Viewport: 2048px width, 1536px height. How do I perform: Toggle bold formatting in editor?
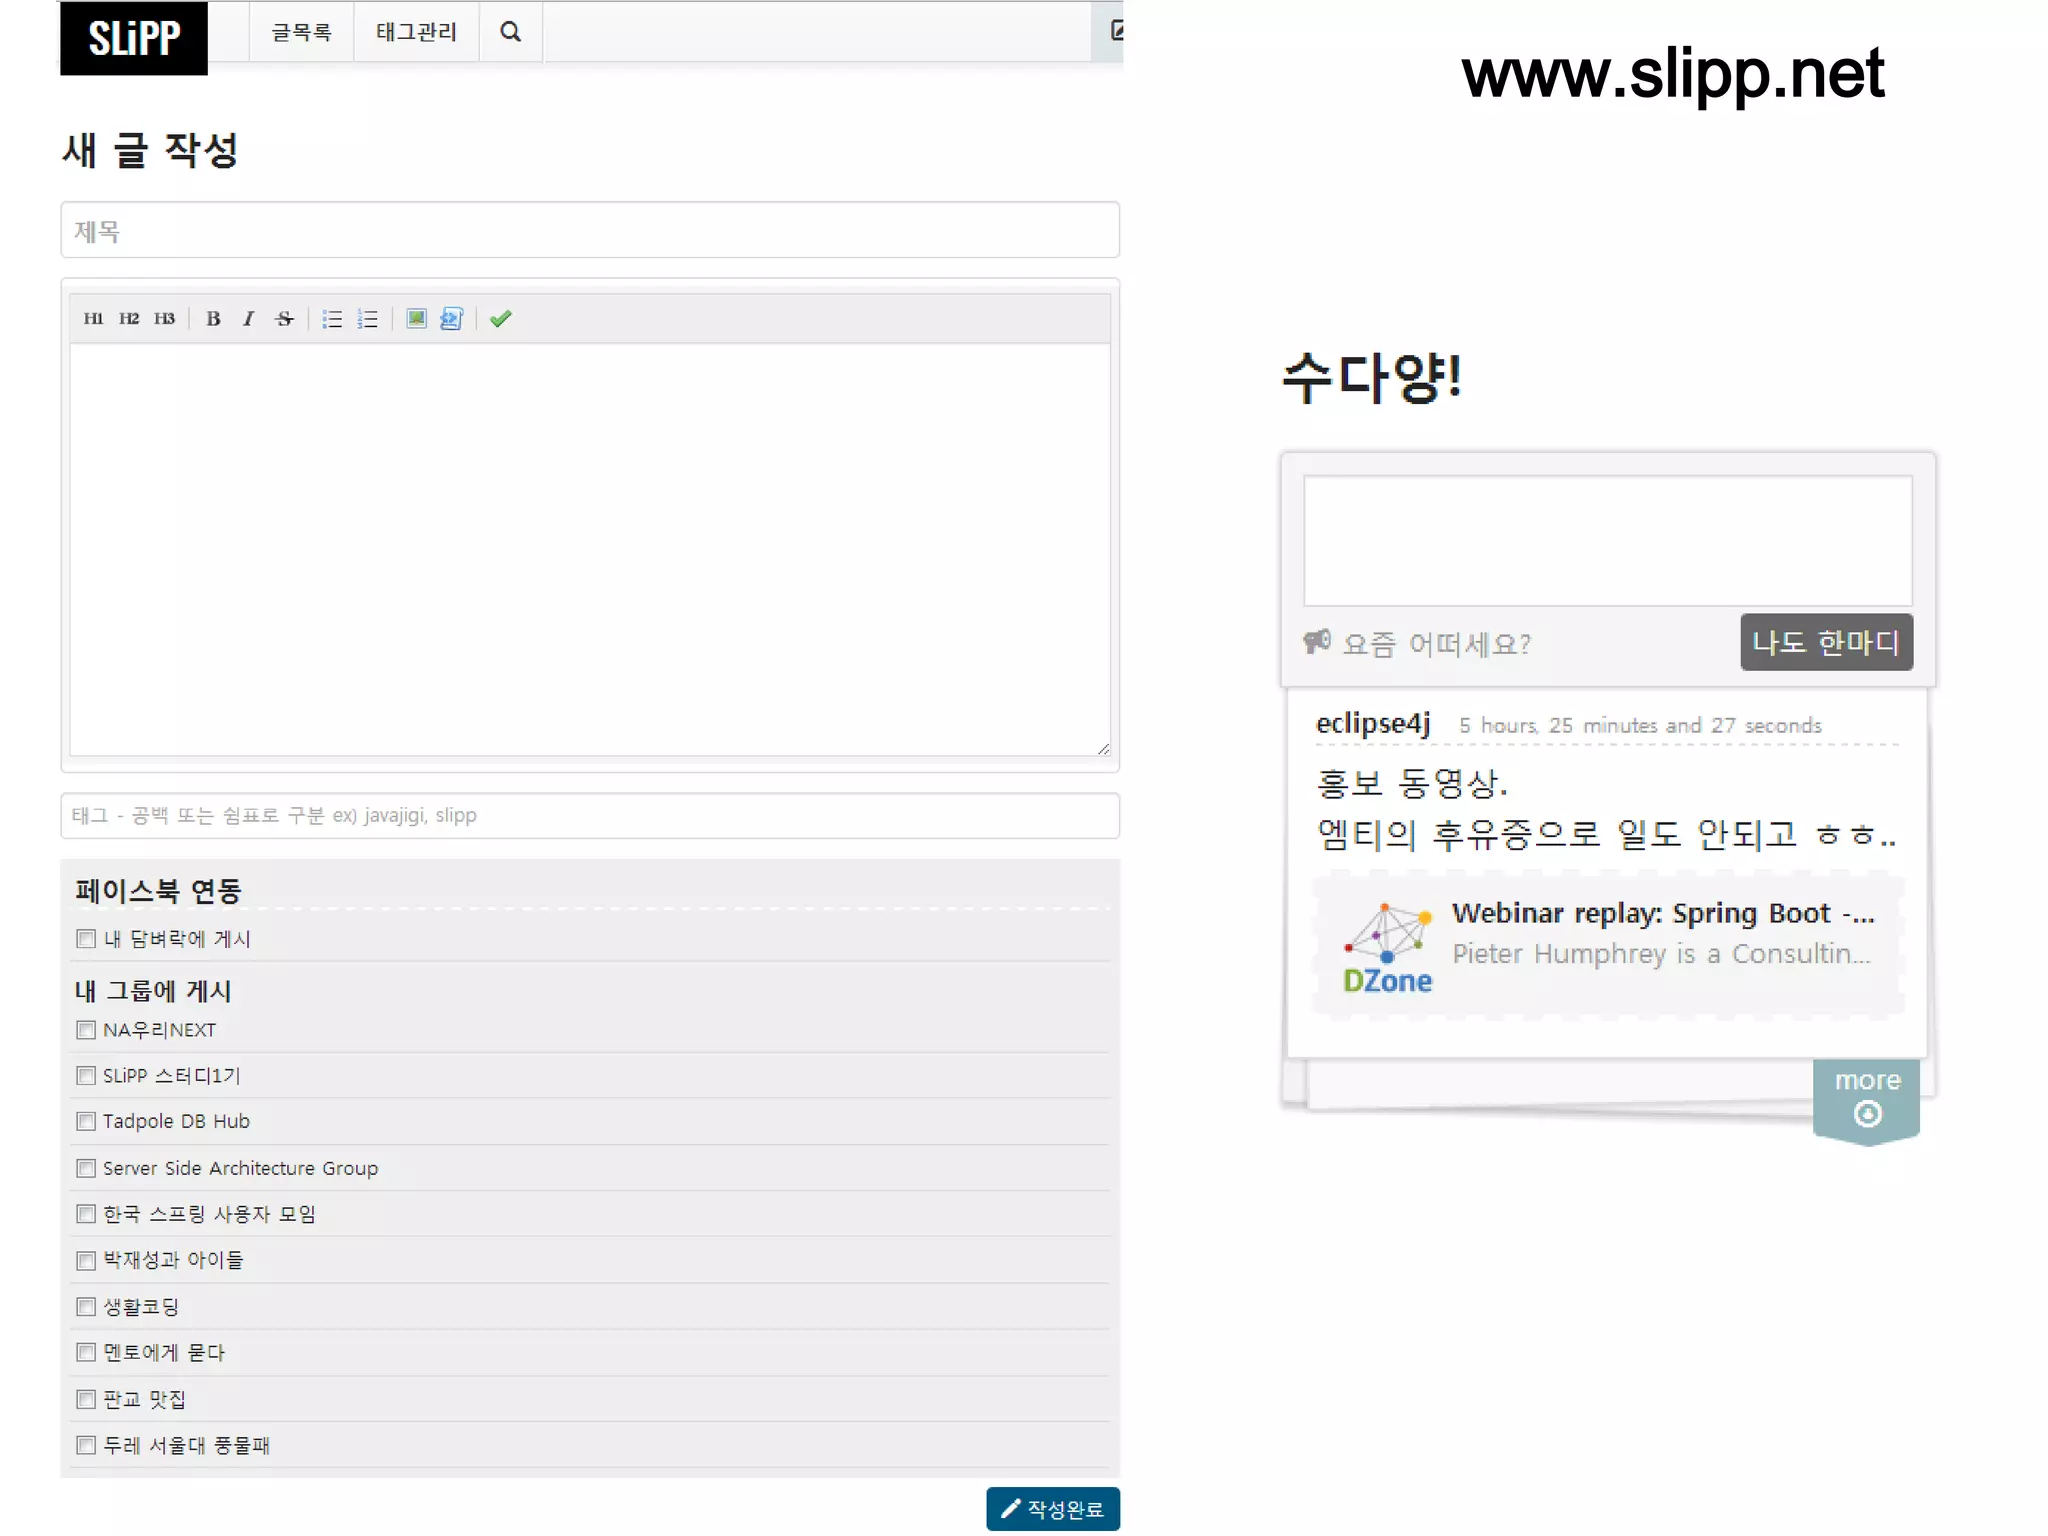(x=213, y=319)
